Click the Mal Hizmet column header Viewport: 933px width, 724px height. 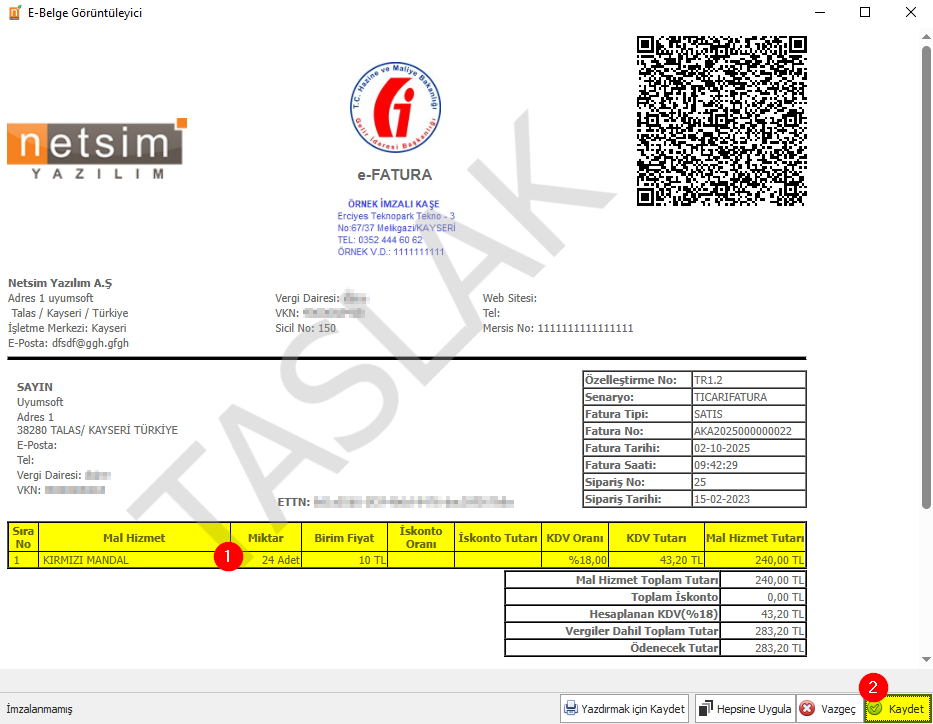tap(134, 538)
